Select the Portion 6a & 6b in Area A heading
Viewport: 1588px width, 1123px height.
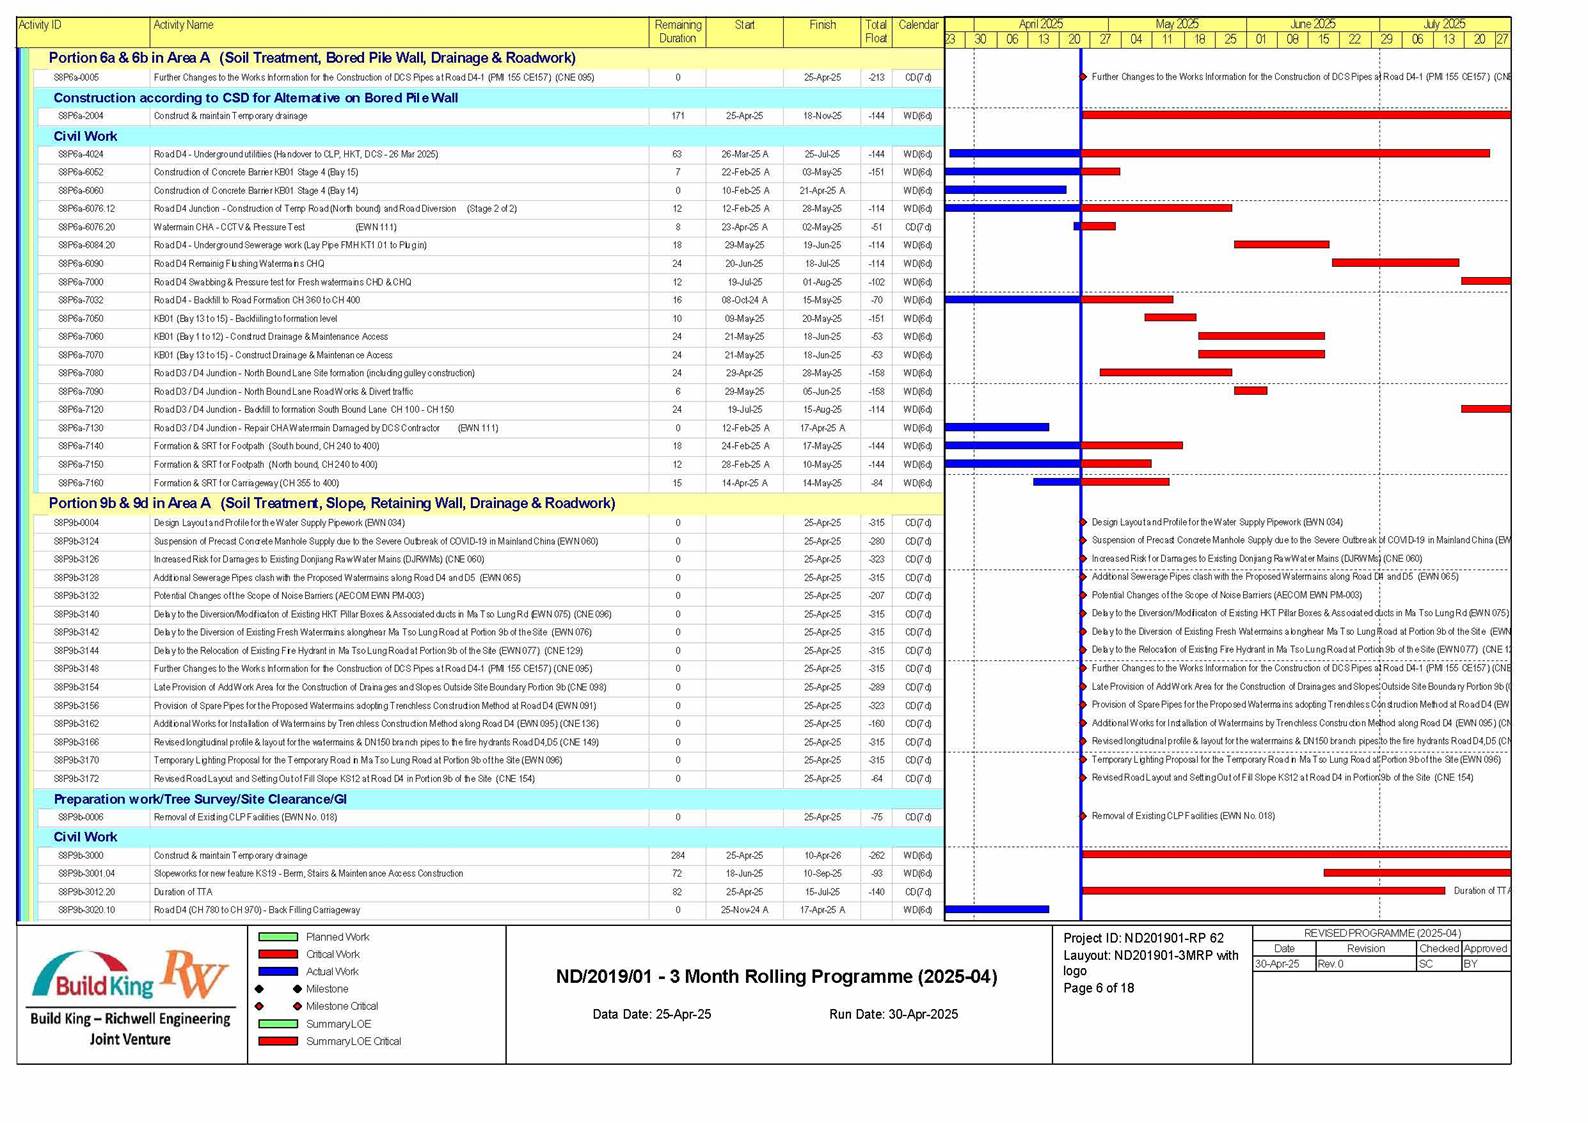point(312,58)
